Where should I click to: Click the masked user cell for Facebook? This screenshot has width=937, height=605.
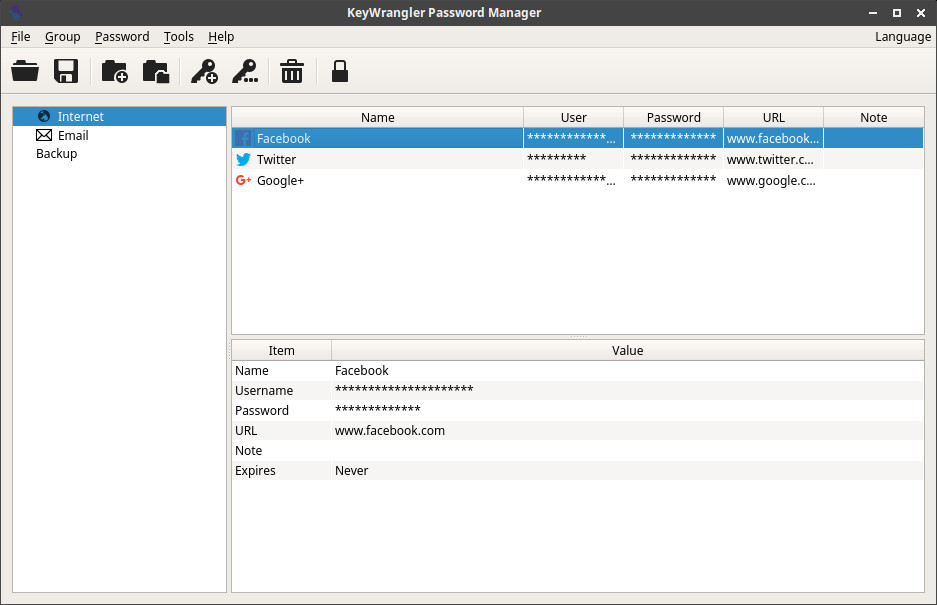(574, 139)
